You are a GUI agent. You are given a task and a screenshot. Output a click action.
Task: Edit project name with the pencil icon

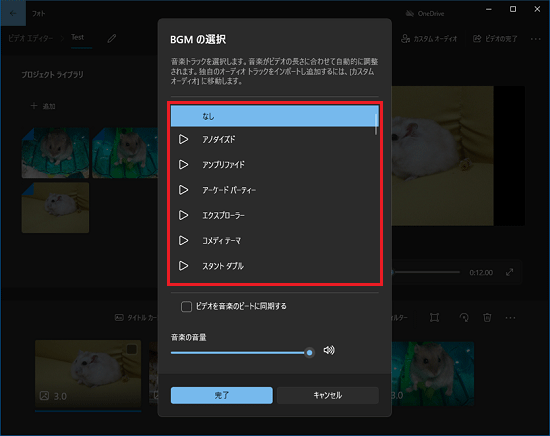(x=112, y=38)
